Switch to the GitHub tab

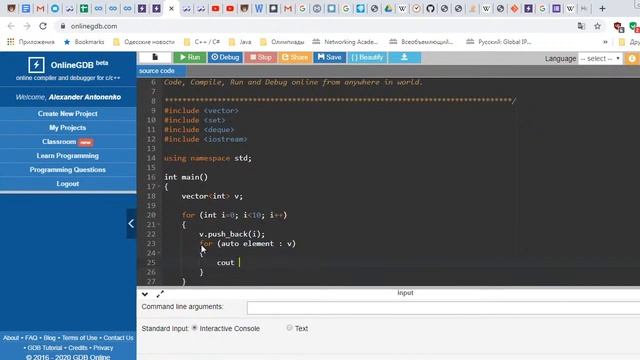(x=430, y=8)
